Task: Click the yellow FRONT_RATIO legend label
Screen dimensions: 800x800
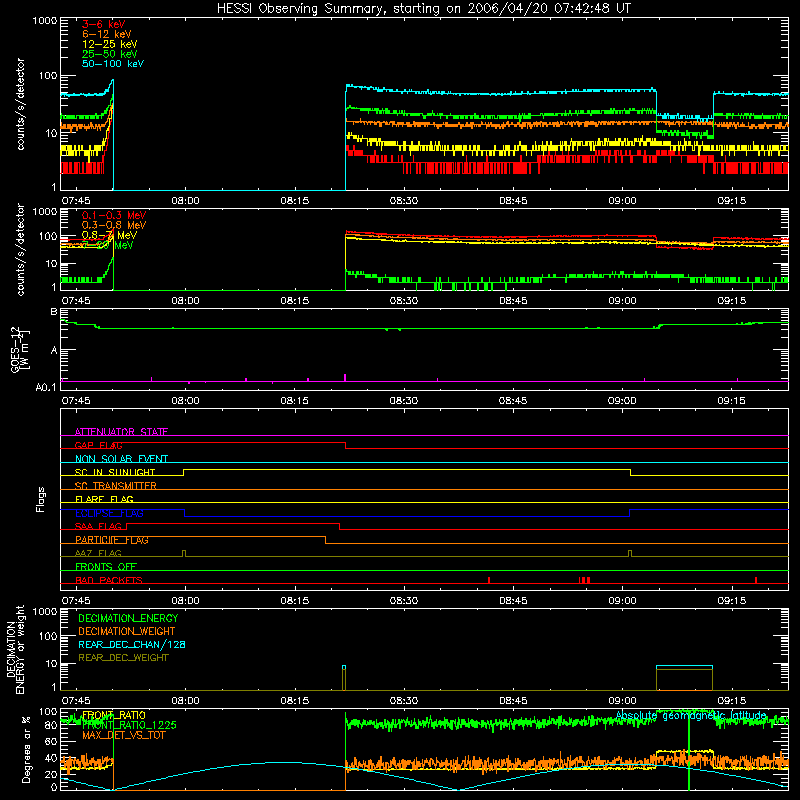Action: [114, 715]
